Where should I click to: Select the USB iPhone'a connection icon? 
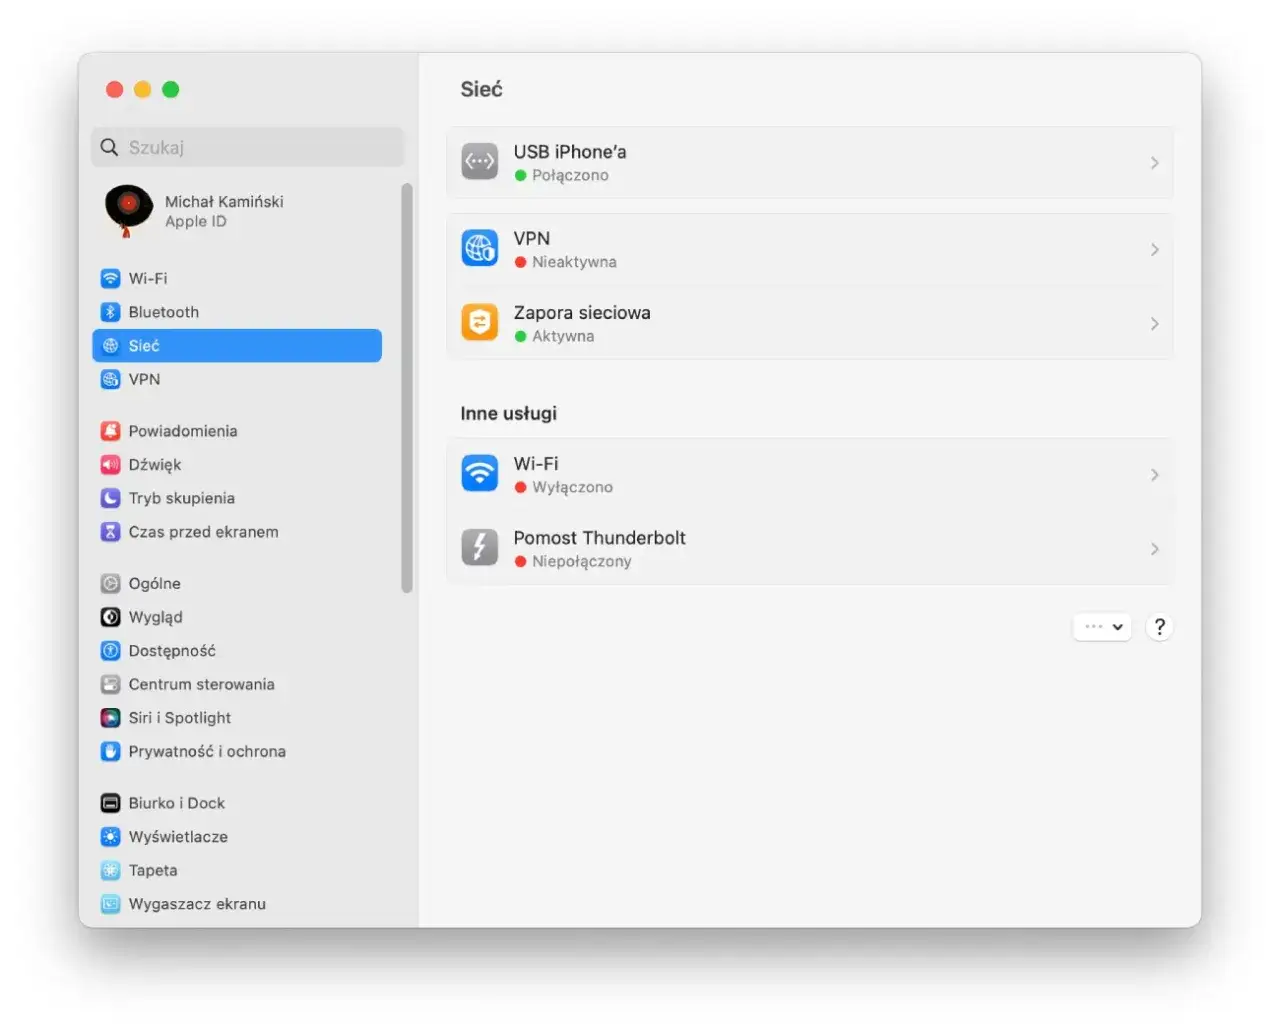click(x=479, y=161)
